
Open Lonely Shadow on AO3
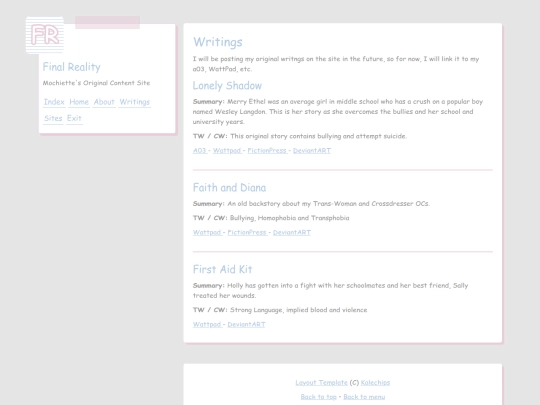200,150
